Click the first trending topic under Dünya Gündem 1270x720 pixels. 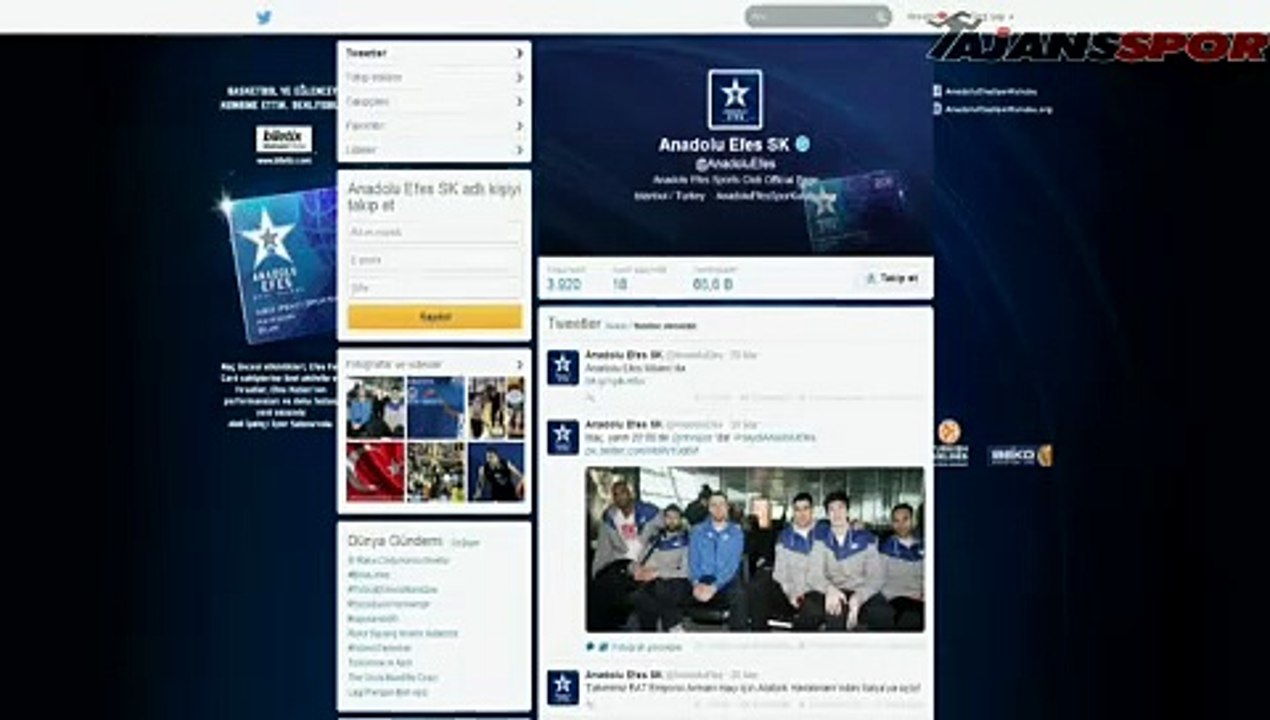(399, 561)
